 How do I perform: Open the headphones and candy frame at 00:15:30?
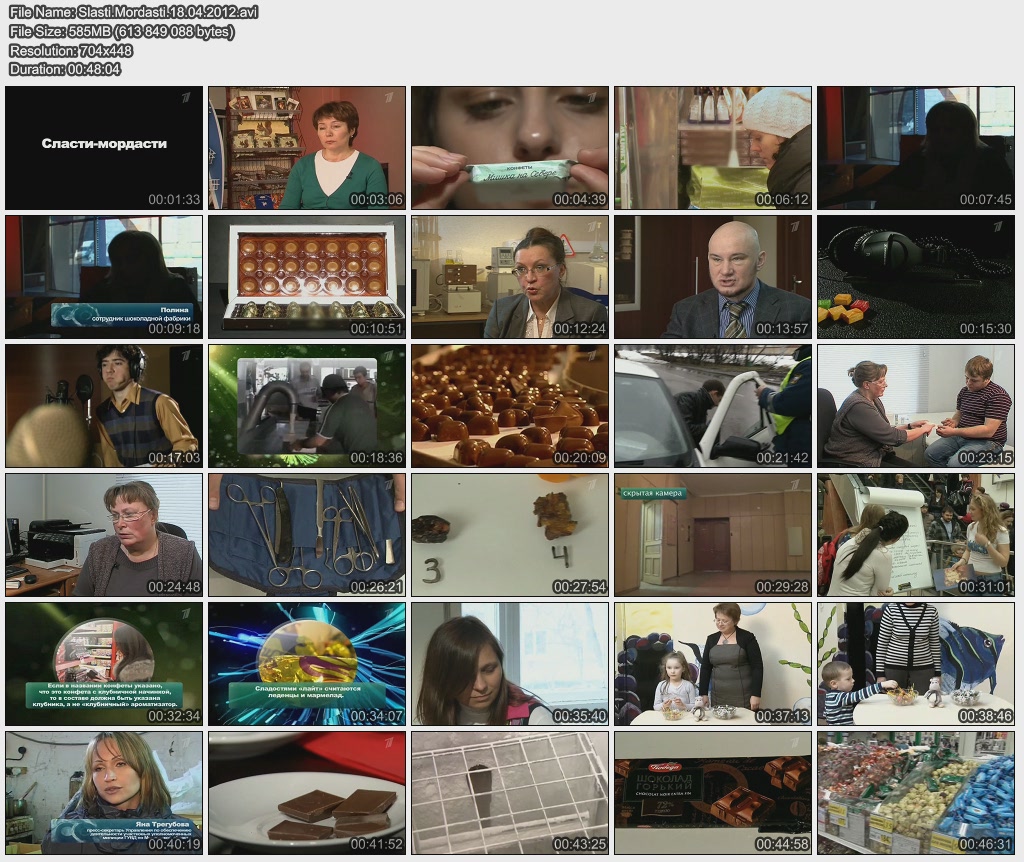tap(916, 277)
